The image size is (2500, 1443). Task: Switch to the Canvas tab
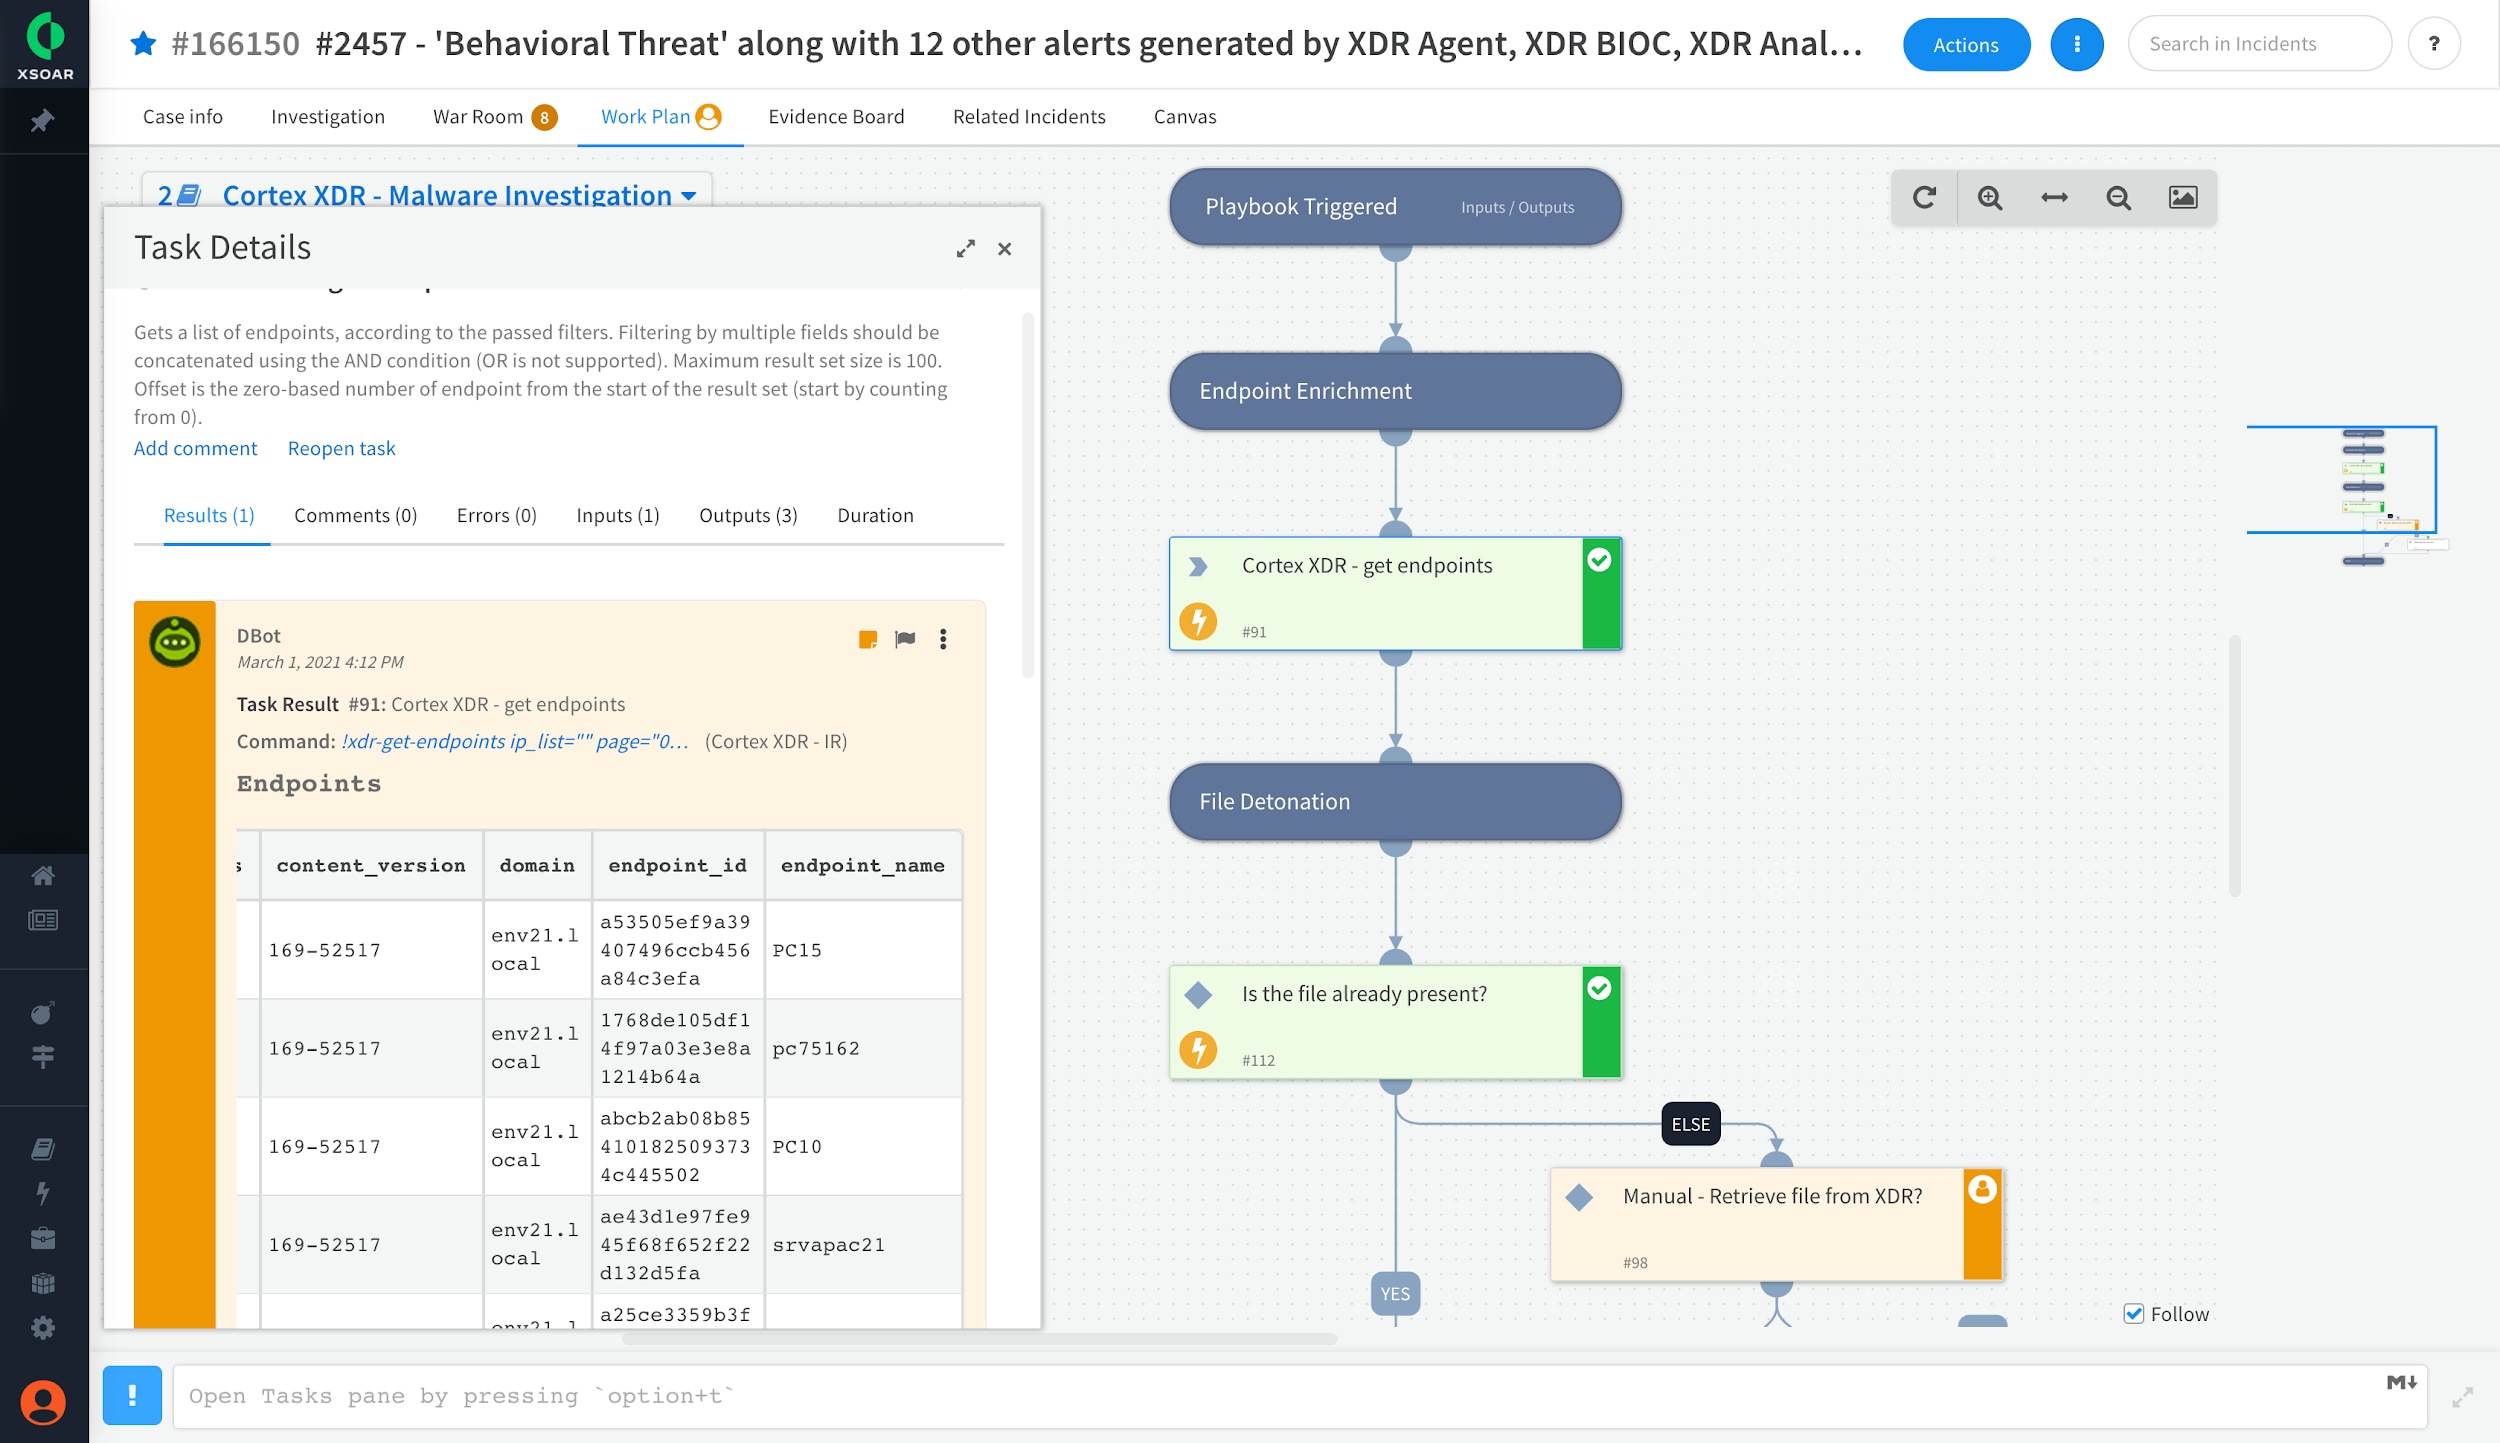[x=1185, y=116]
